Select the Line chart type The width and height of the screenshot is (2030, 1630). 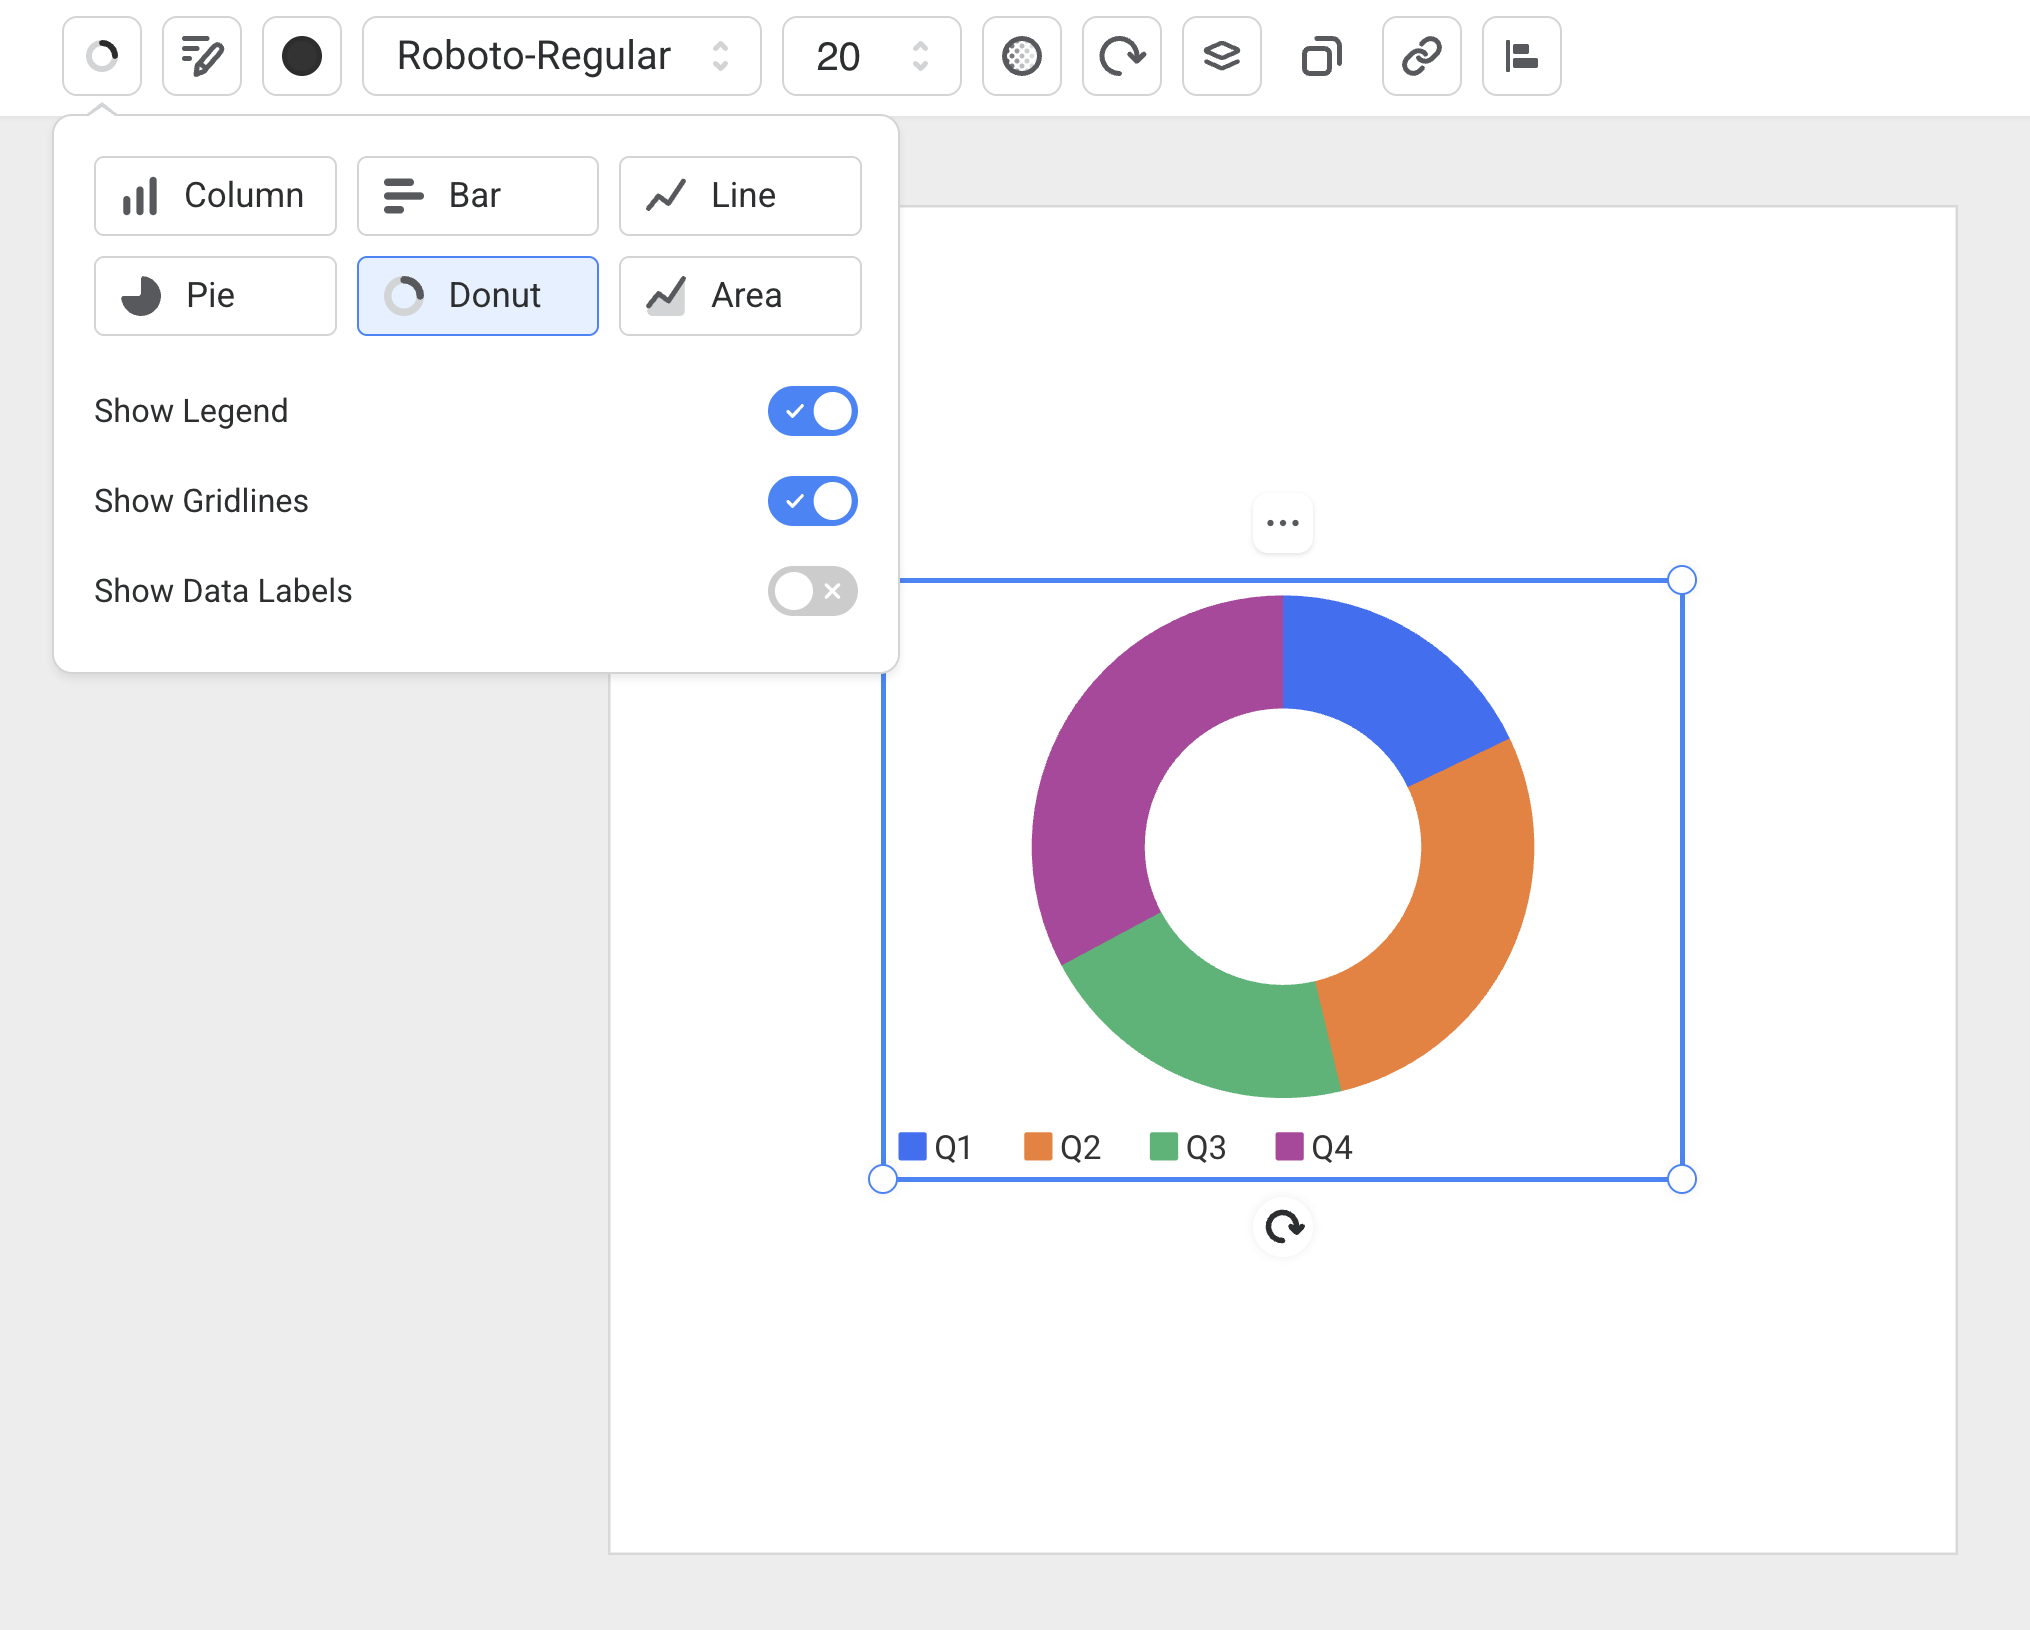click(x=740, y=196)
